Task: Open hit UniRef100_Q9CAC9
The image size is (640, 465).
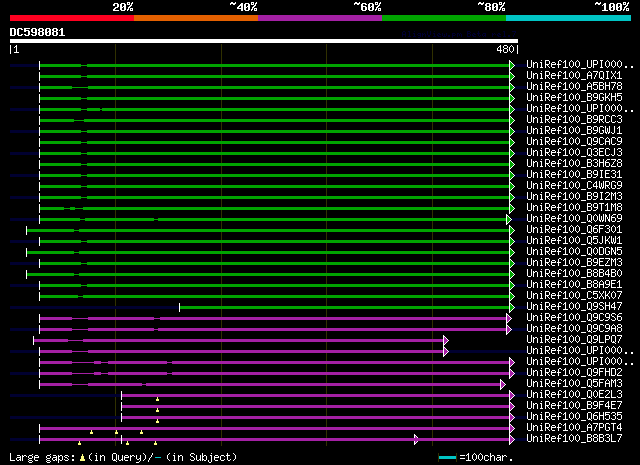Action: (x=574, y=142)
